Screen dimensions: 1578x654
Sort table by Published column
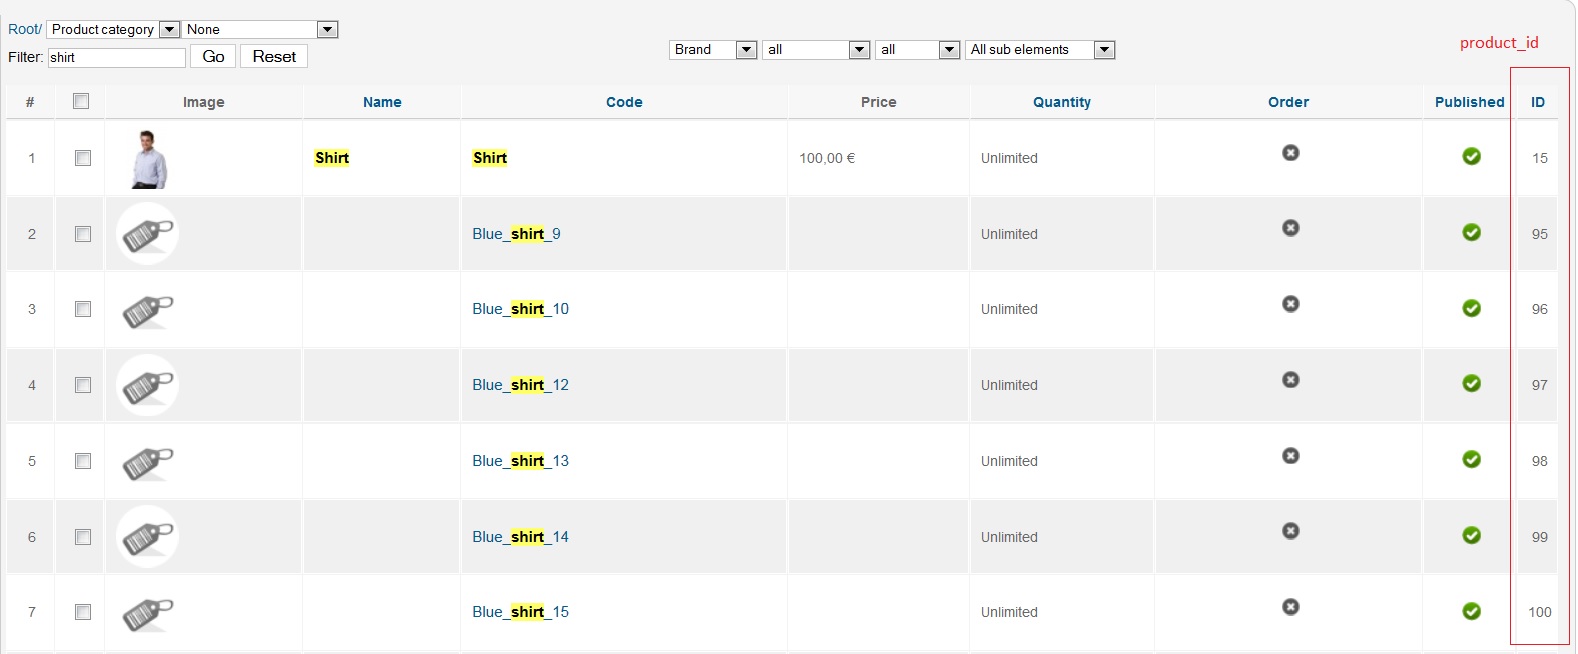1469,102
